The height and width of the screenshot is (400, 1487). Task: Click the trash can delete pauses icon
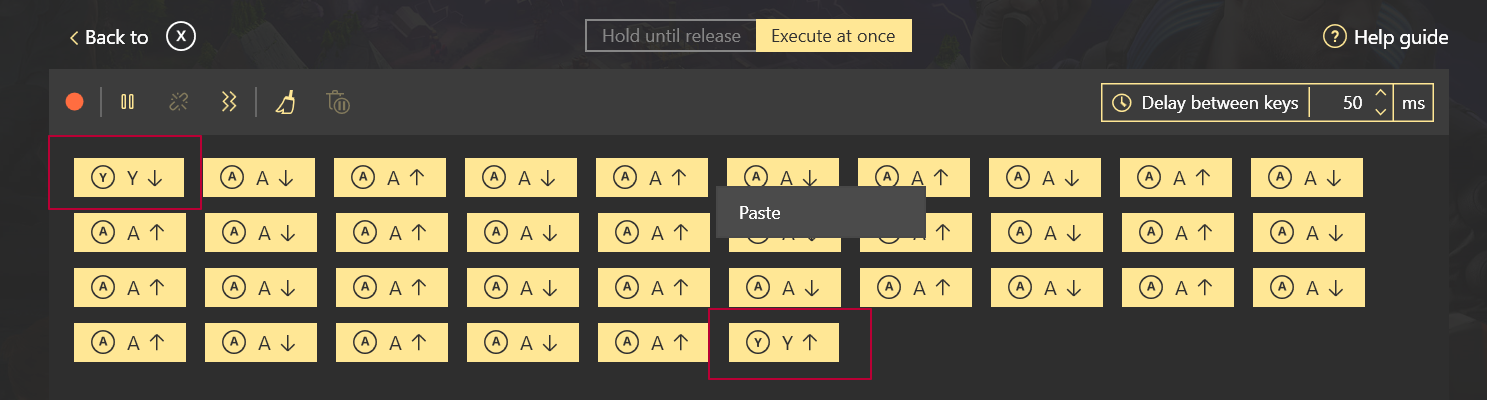point(338,102)
